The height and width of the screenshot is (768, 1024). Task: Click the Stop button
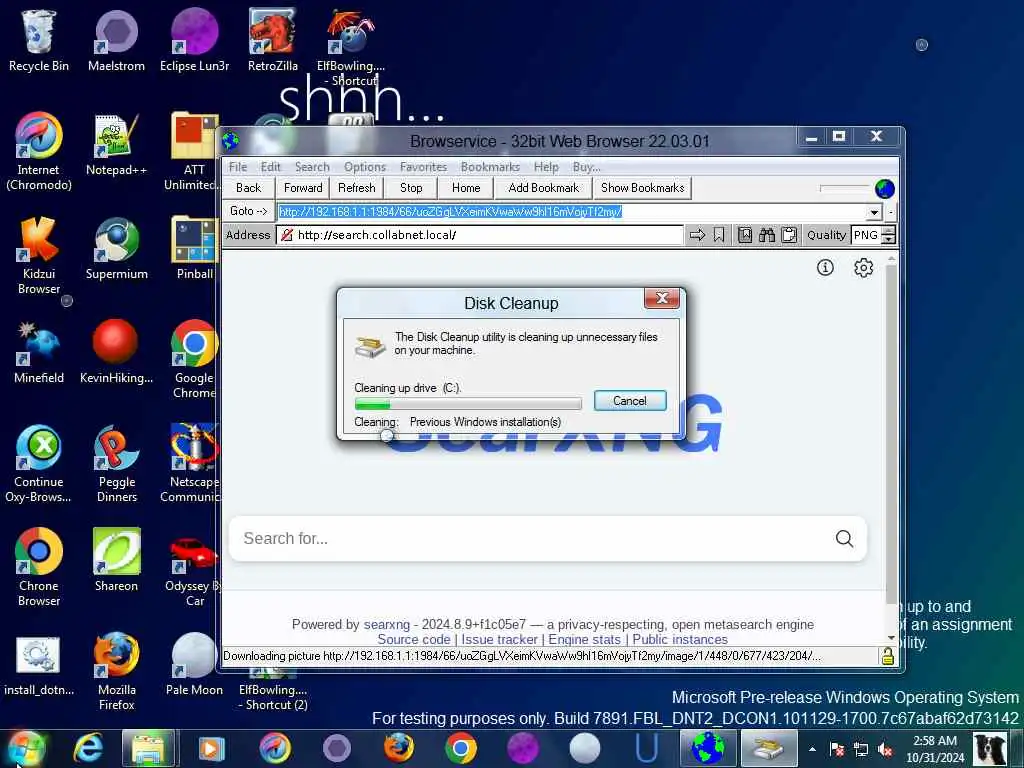[x=411, y=188]
